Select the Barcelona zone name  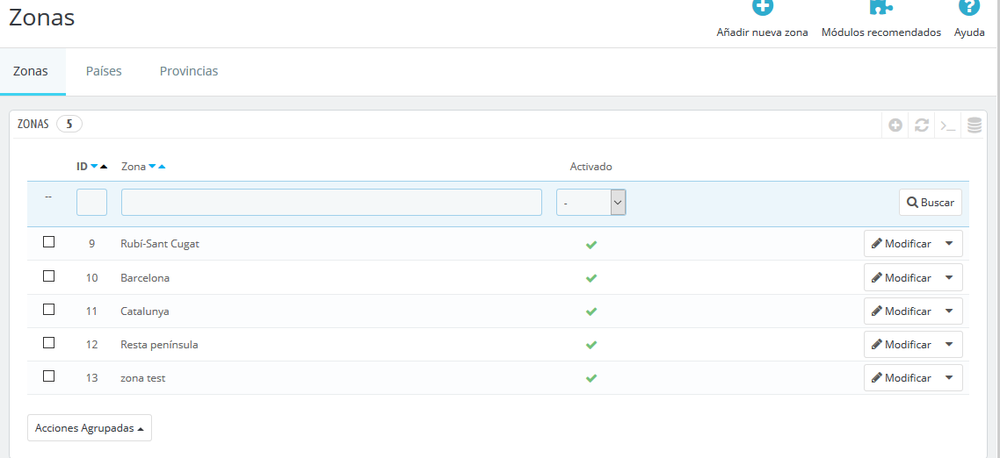point(145,278)
